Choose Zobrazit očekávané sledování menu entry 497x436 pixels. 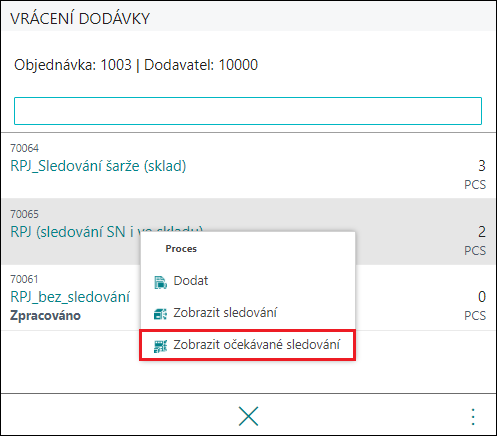click(248, 345)
